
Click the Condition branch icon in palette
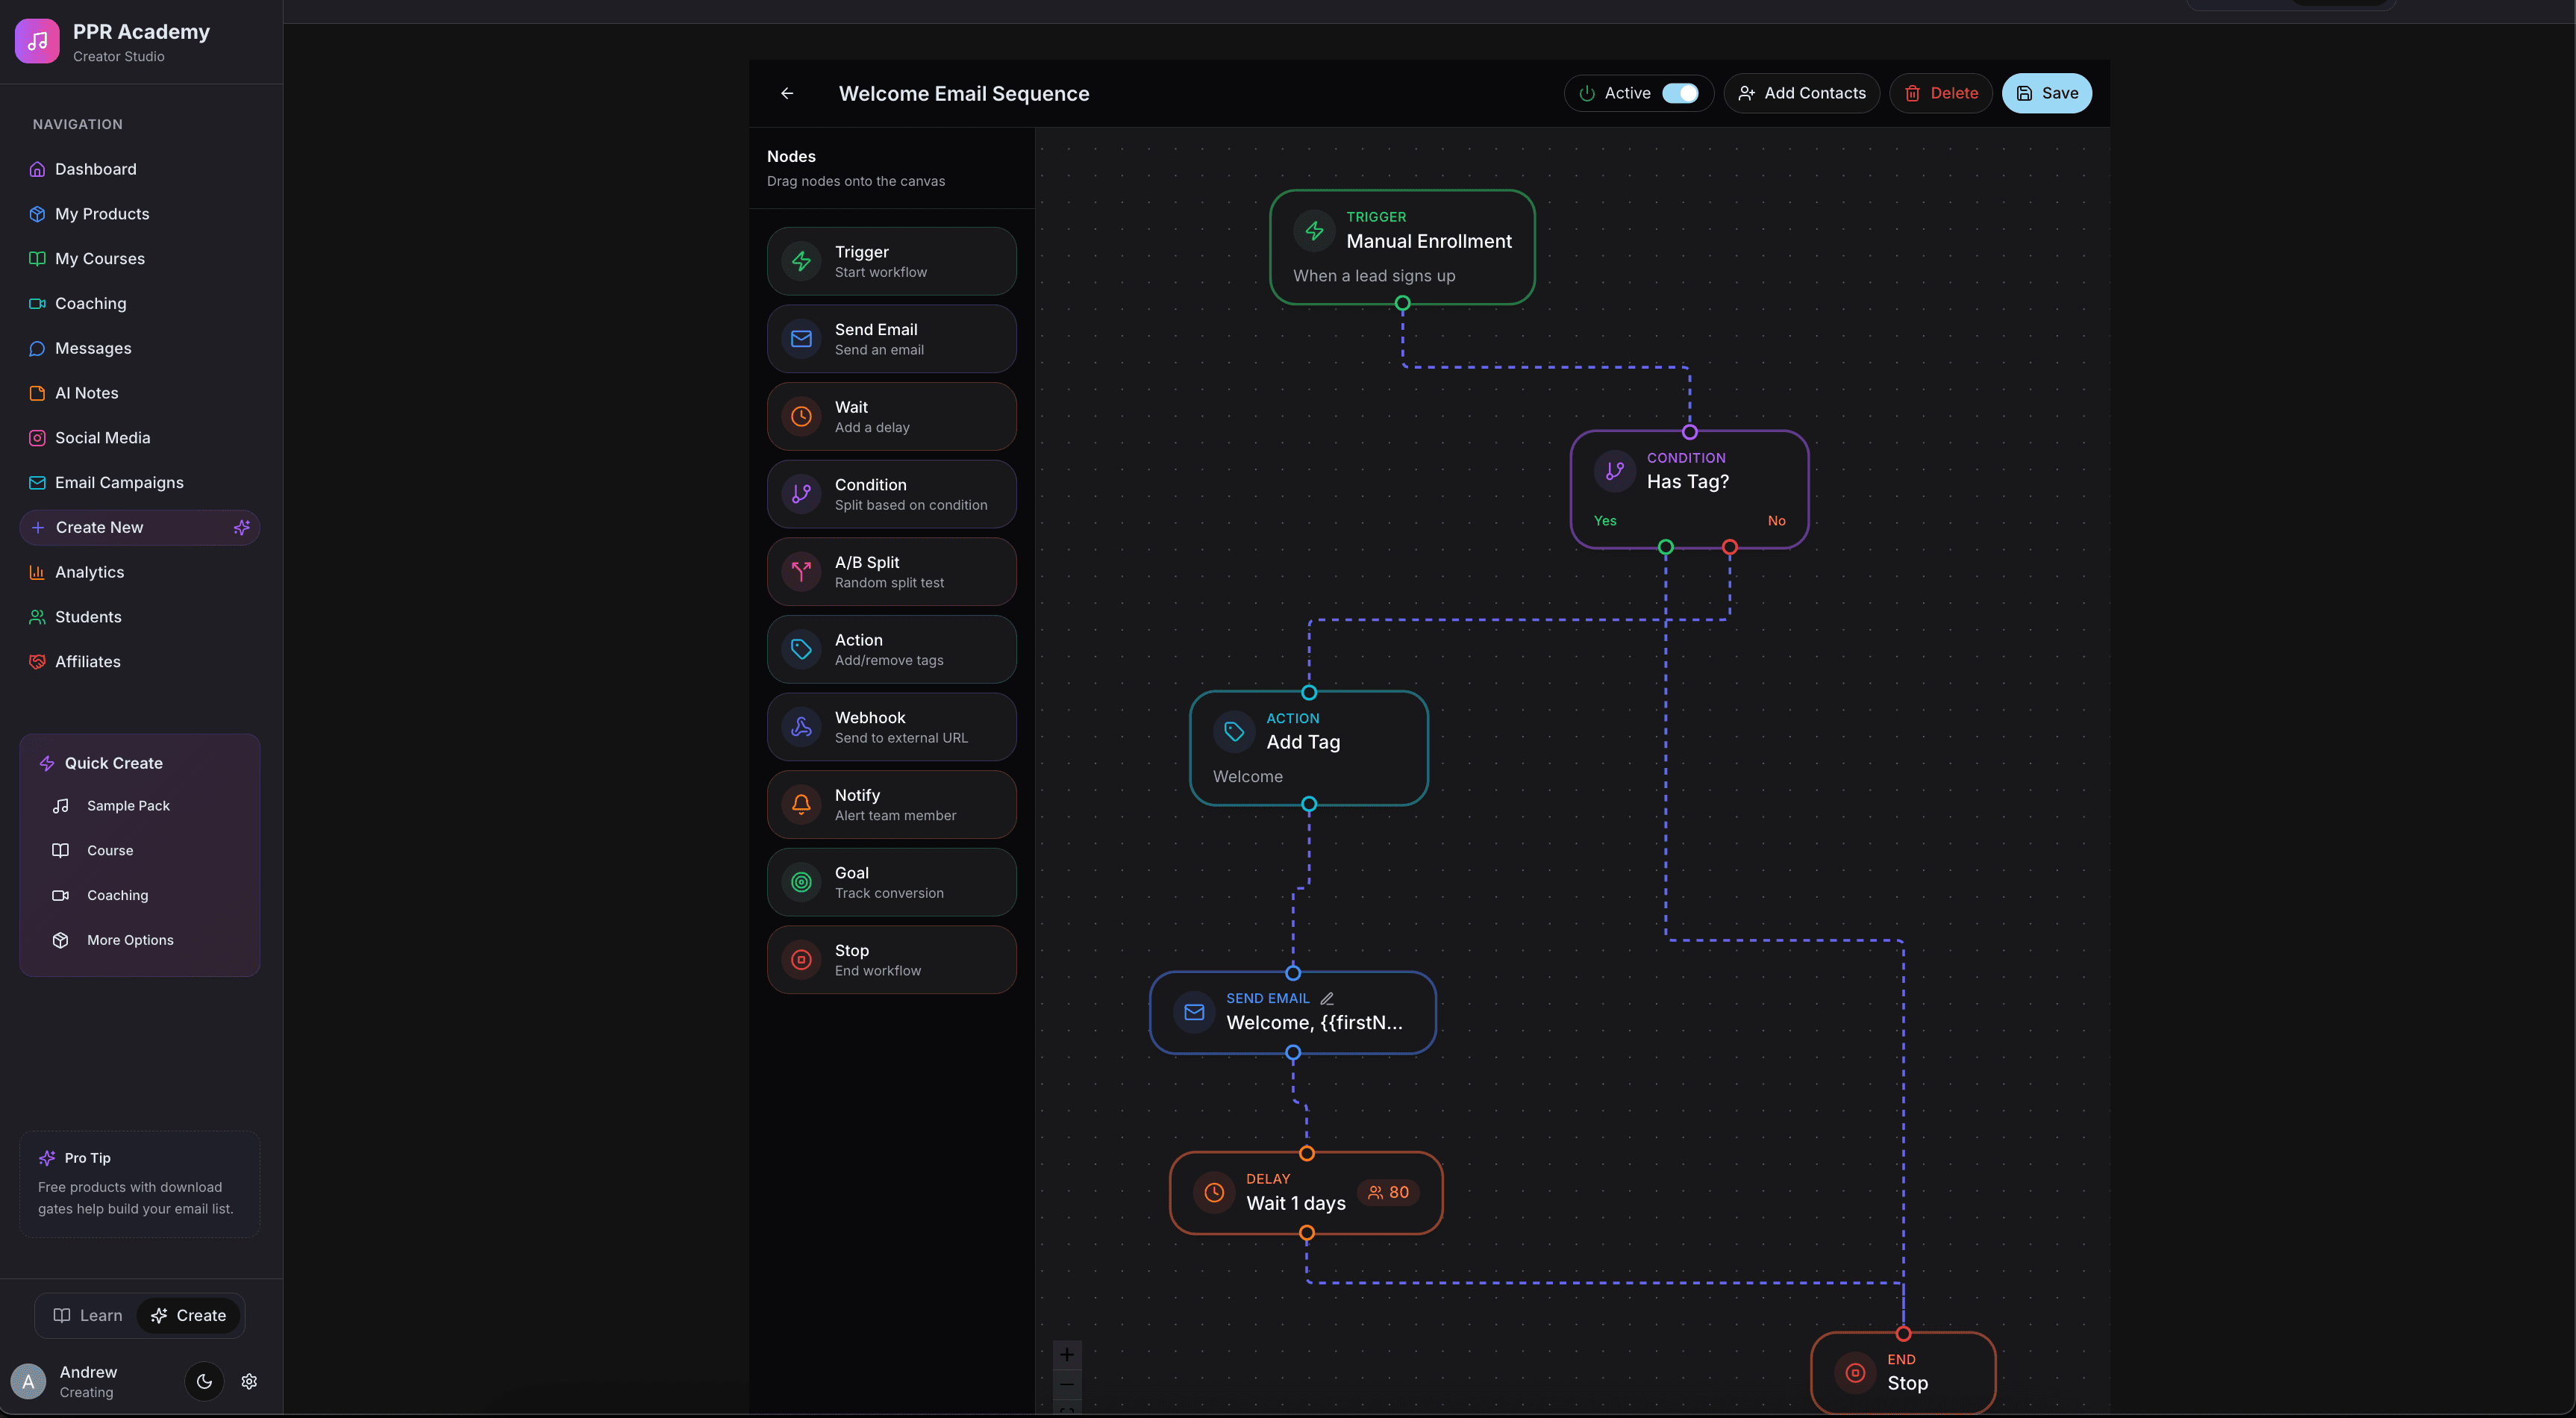pos(801,494)
